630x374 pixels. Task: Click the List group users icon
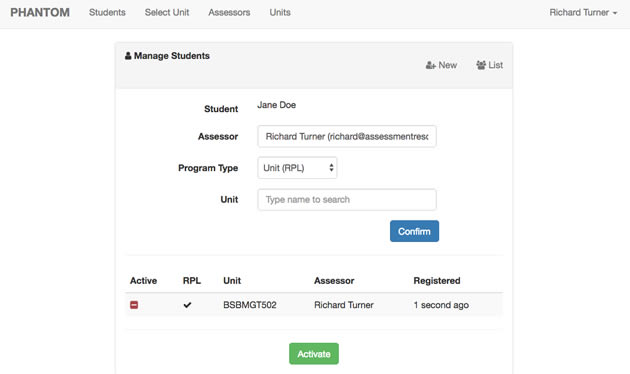[x=481, y=65]
